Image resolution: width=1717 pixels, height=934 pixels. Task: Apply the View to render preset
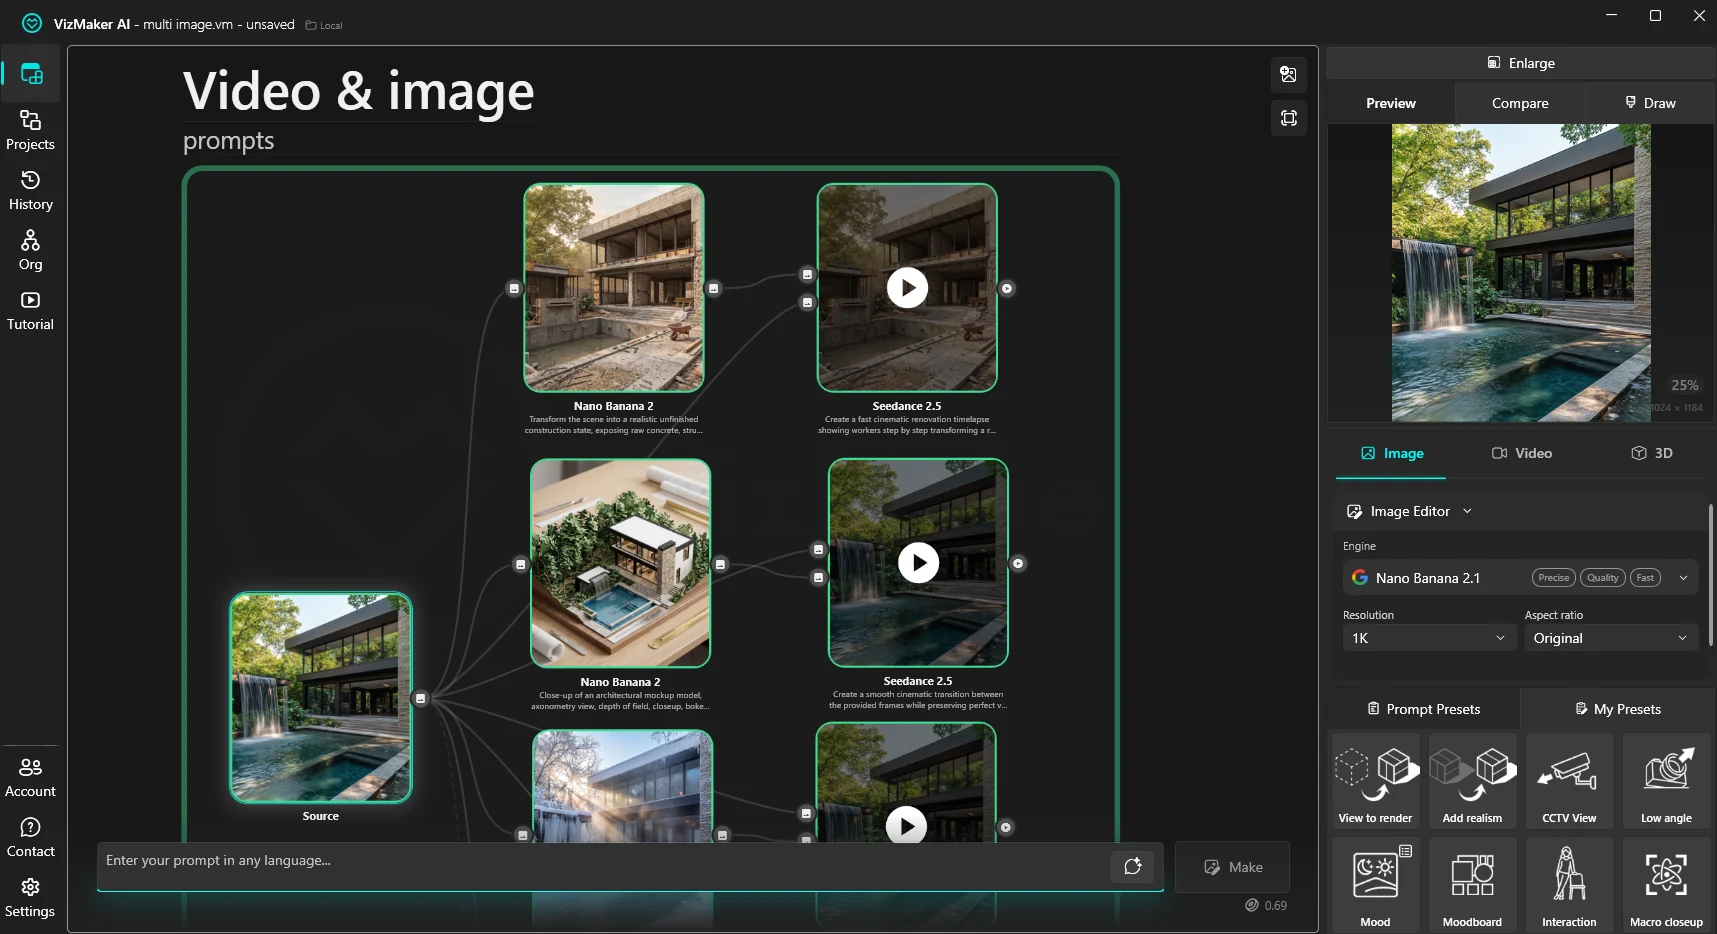click(1375, 781)
